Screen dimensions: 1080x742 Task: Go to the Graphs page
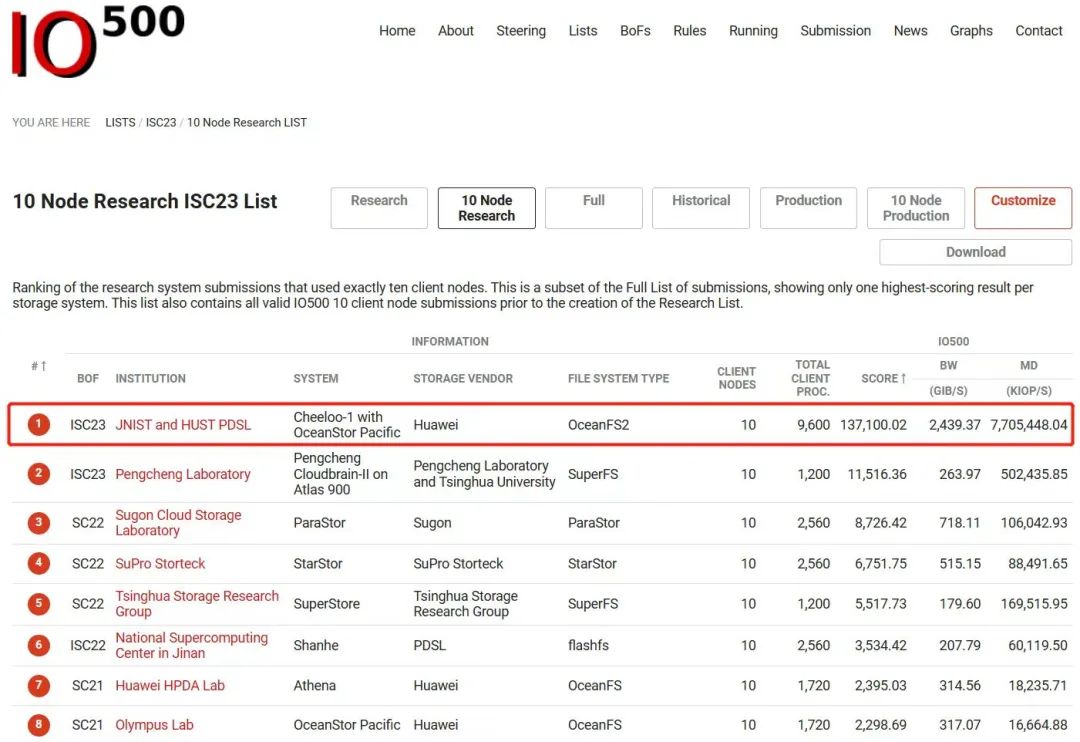971,31
